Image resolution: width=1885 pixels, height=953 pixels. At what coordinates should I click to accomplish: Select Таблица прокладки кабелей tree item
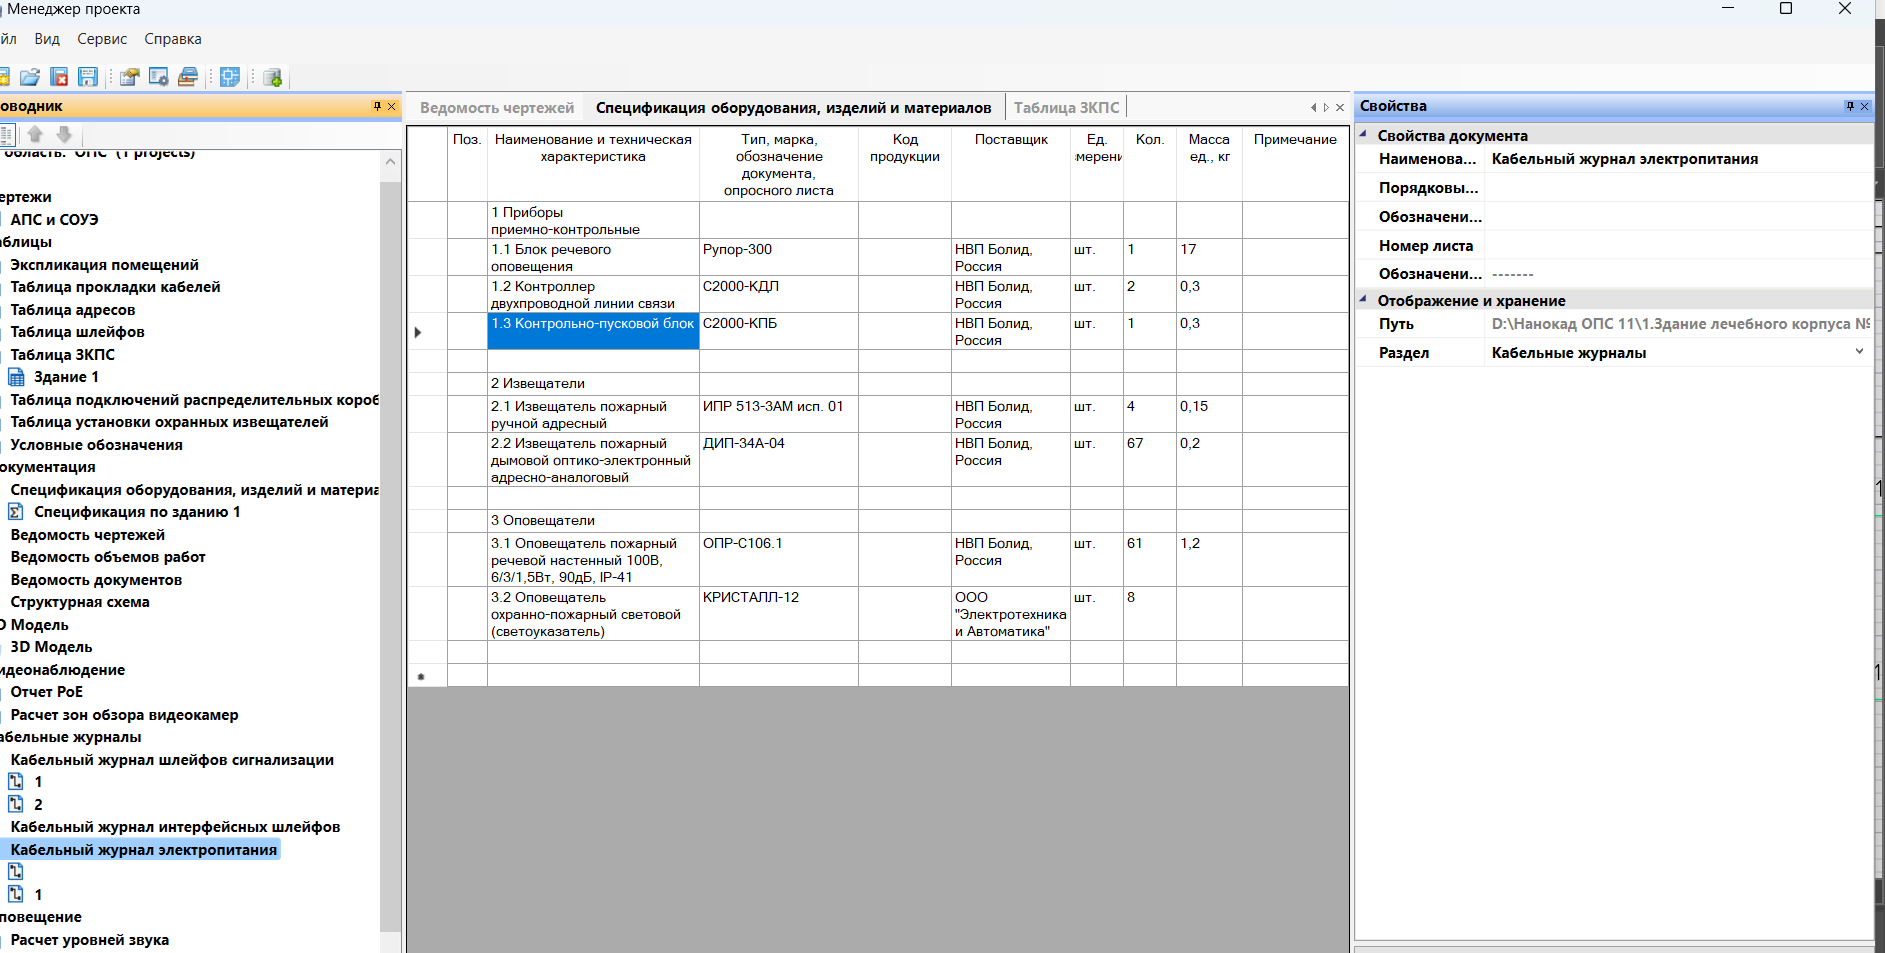click(x=115, y=287)
